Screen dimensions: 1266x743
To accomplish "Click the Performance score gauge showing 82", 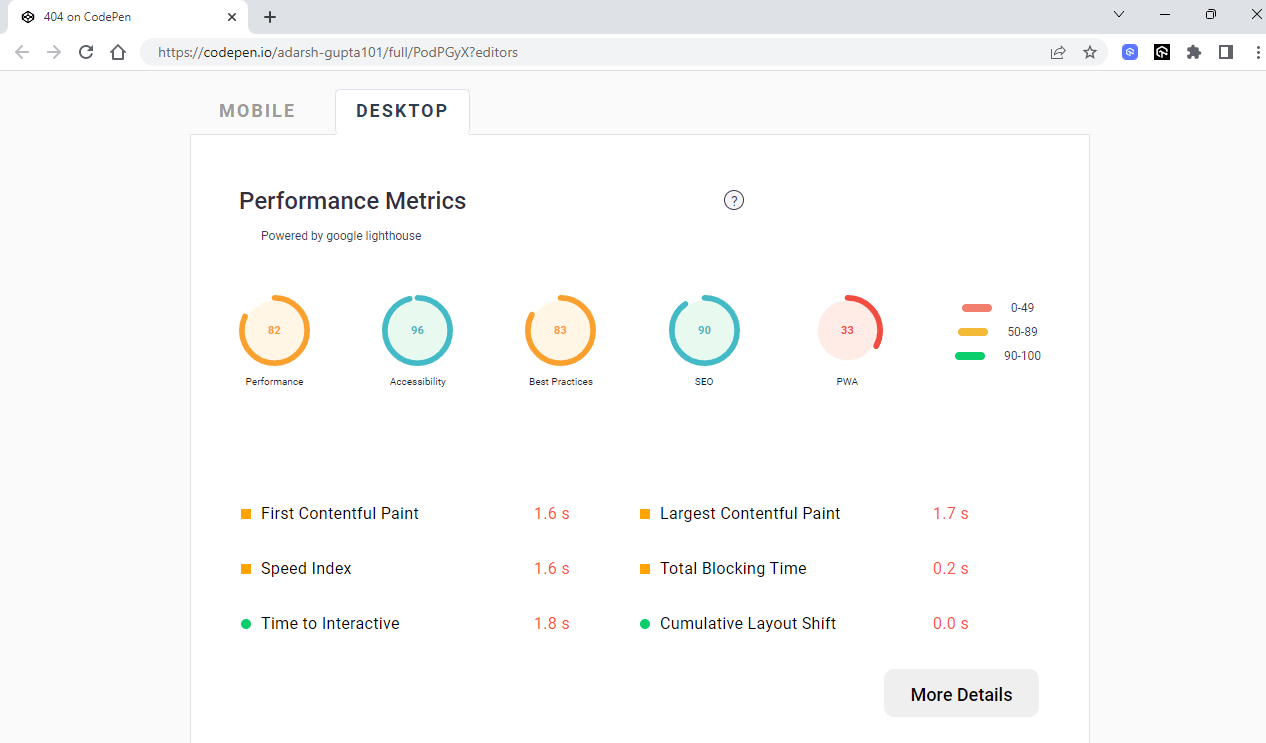I will [274, 330].
